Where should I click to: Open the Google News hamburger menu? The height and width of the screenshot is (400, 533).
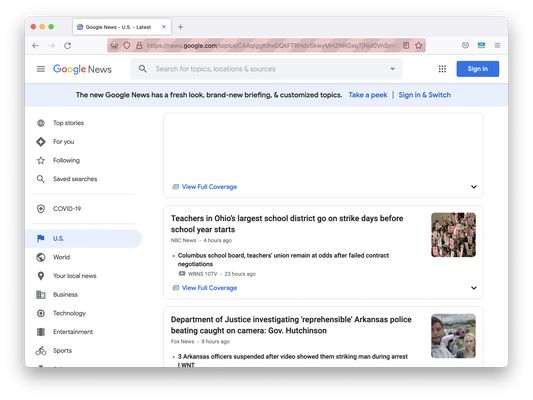click(x=41, y=69)
